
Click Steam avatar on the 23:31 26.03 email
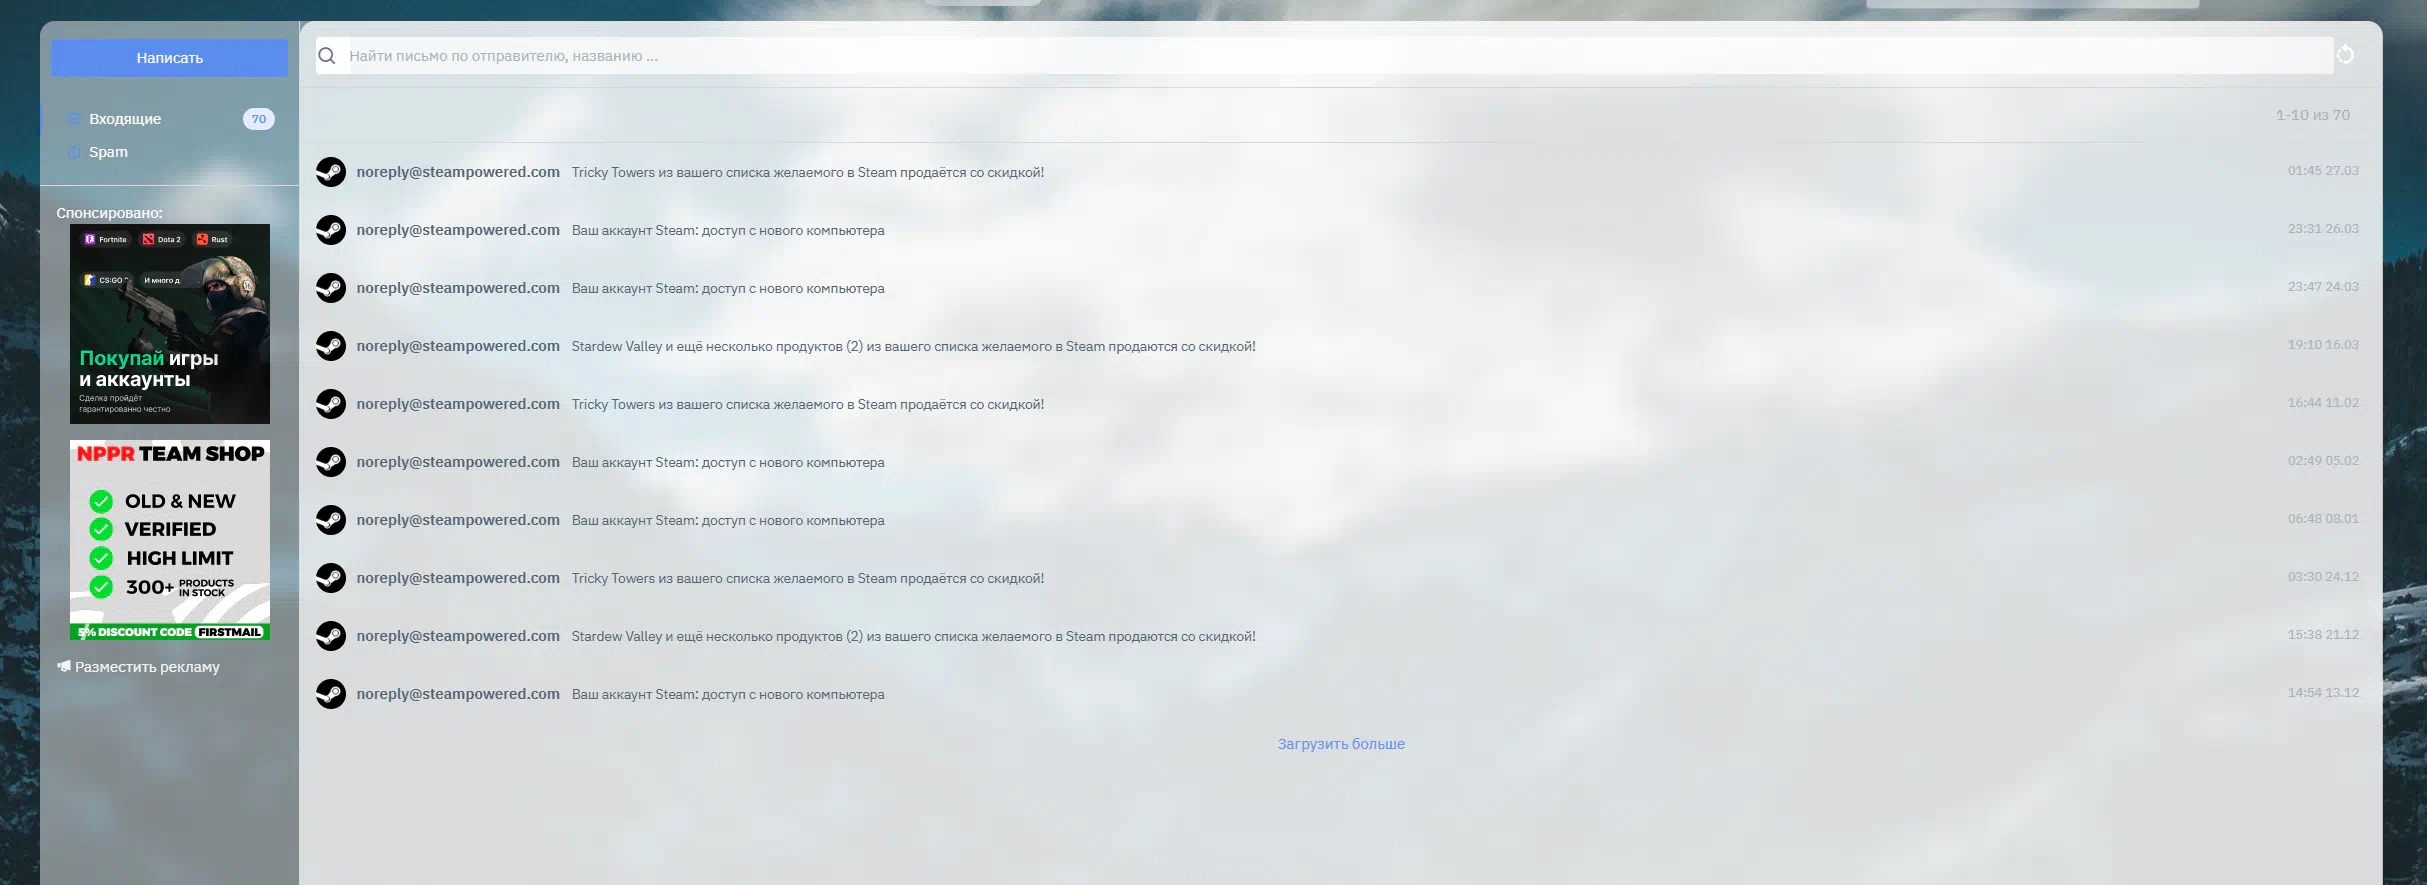coord(331,230)
